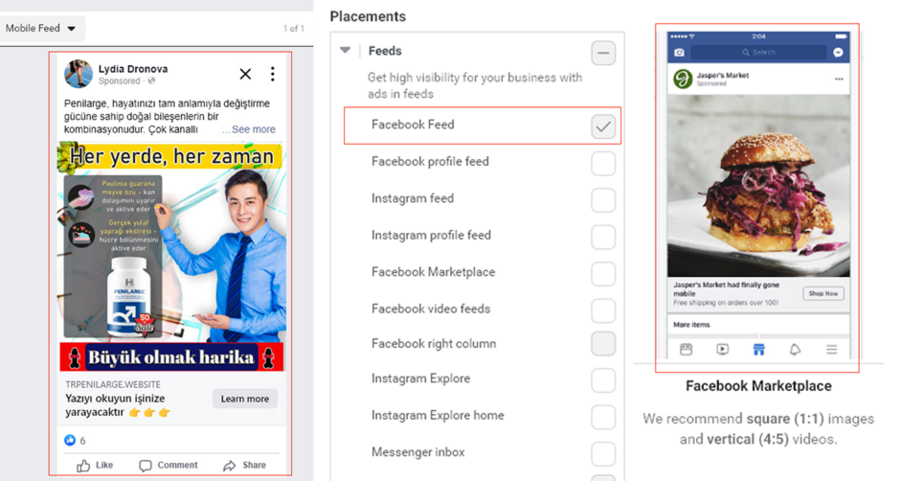Click the burger image in preview
Screen dimensions: 900x481
(x=758, y=185)
